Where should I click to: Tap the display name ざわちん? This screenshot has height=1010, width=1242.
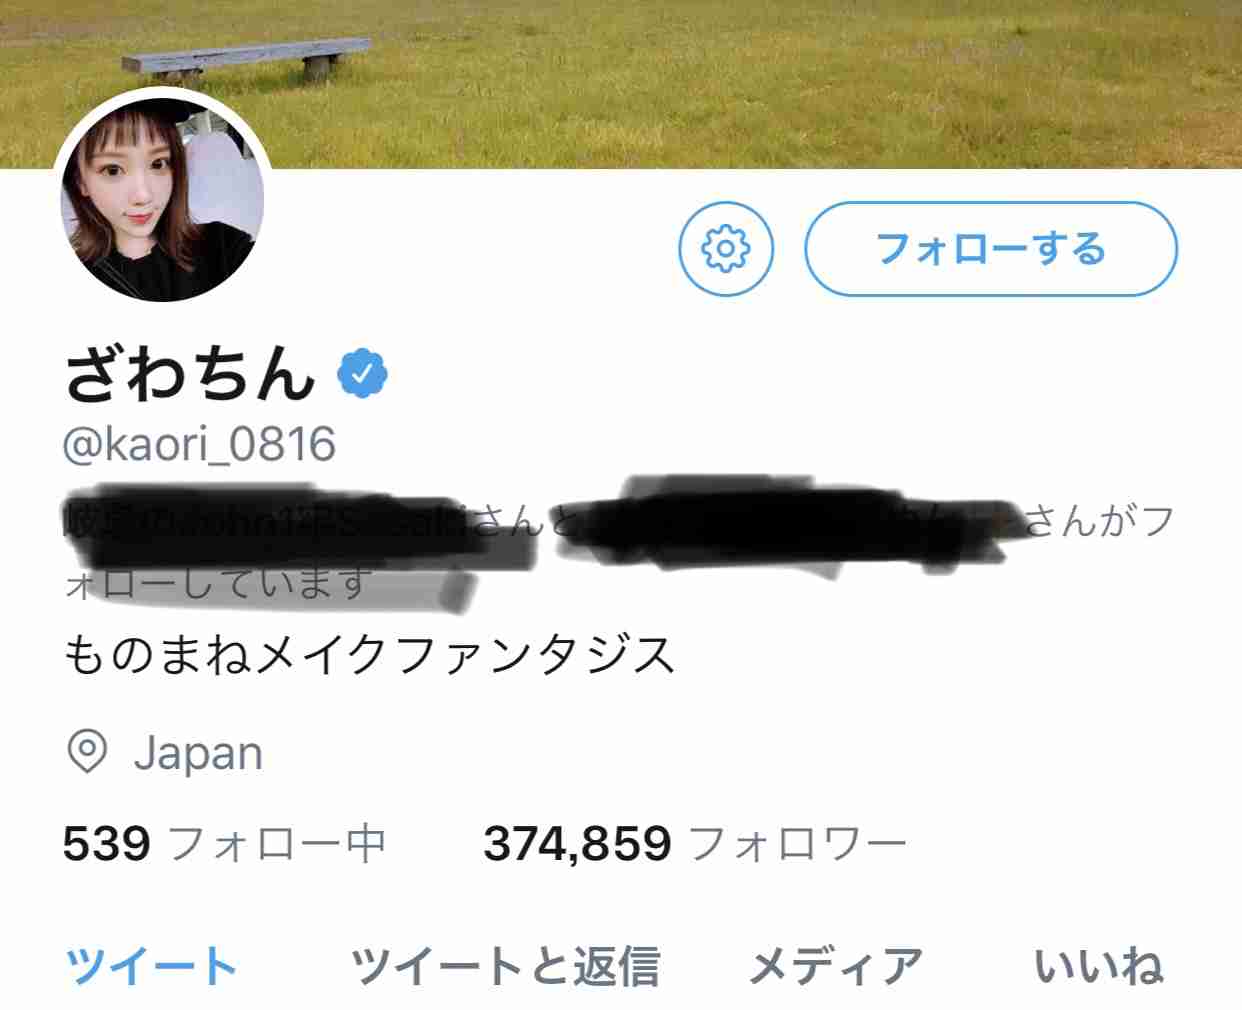click(190, 374)
